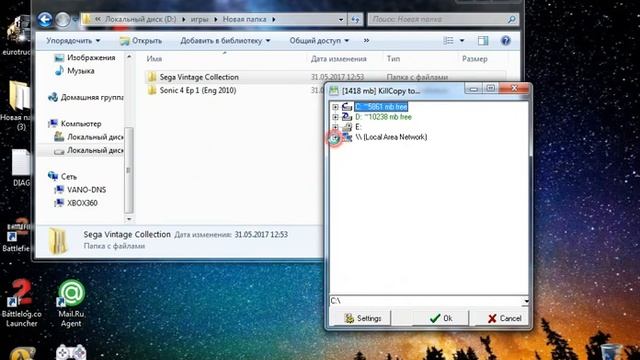Expand the C: drive in KillCopy
Viewport: 640px width, 360px height.
click(x=335, y=107)
